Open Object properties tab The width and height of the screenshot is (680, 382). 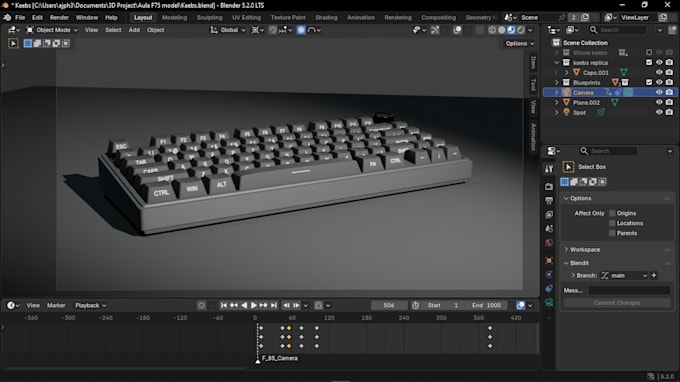pyautogui.click(x=549, y=261)
